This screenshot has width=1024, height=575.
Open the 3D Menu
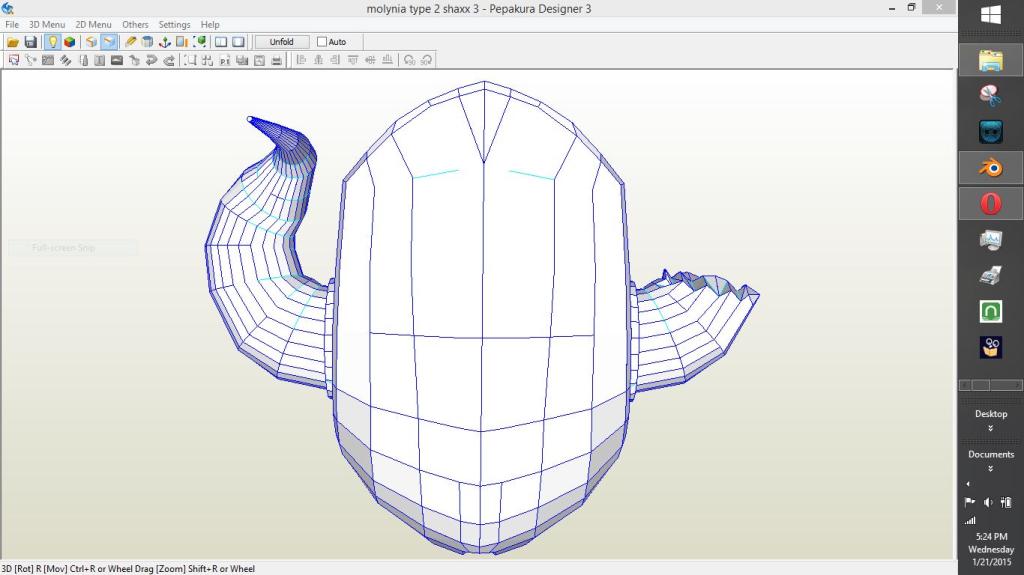tap(47, 24)
